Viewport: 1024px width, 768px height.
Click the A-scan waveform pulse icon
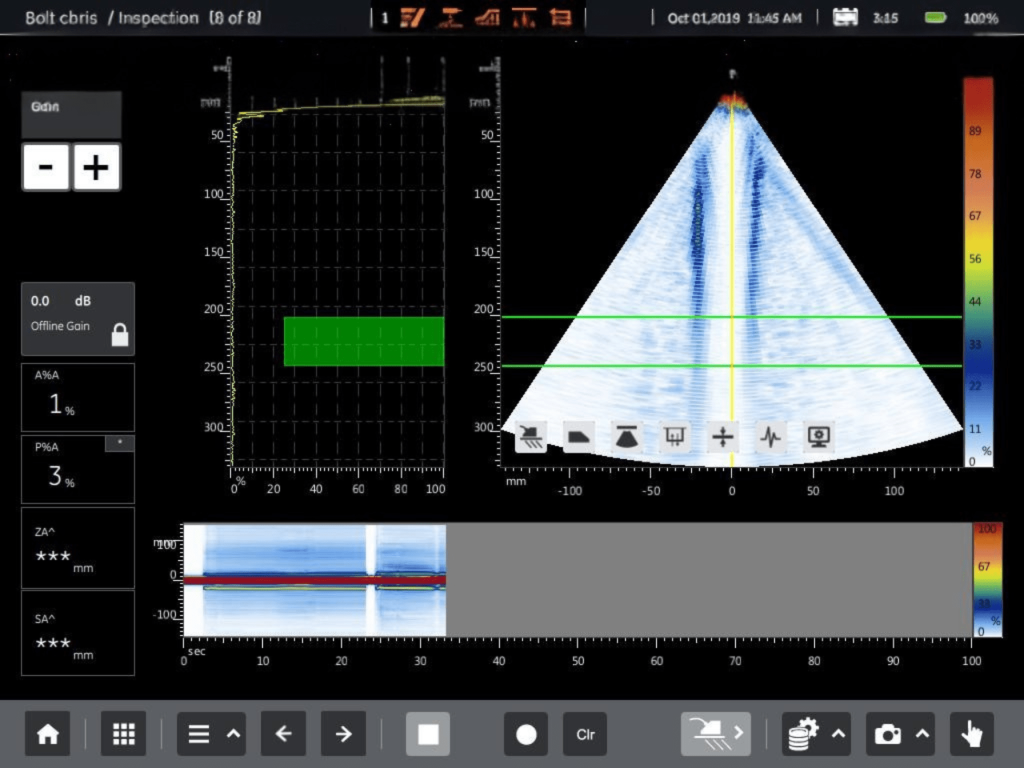[770, 437]
